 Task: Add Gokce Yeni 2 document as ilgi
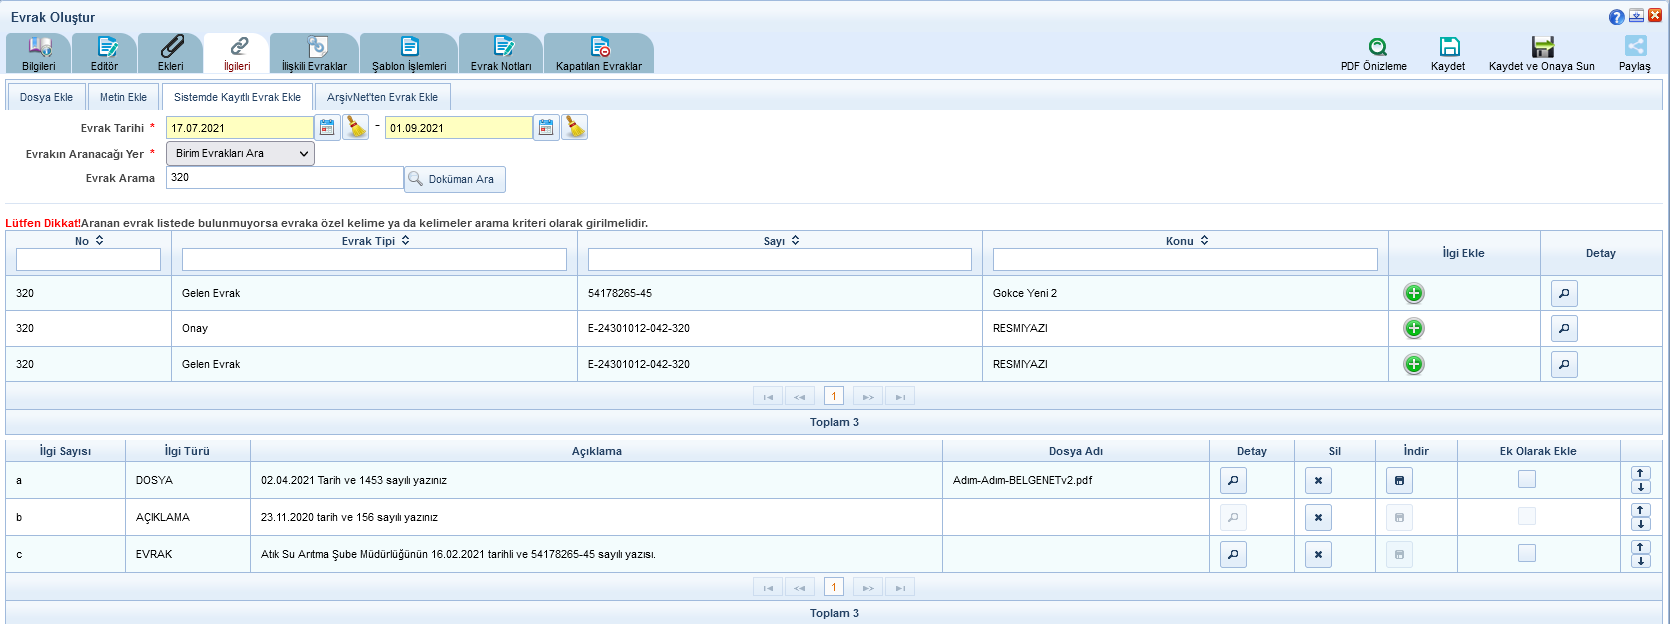1413,293
